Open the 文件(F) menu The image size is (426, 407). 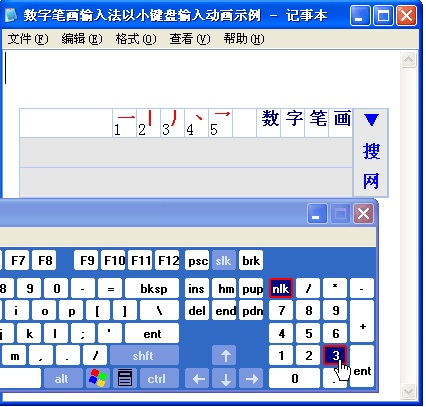(28, 39)
